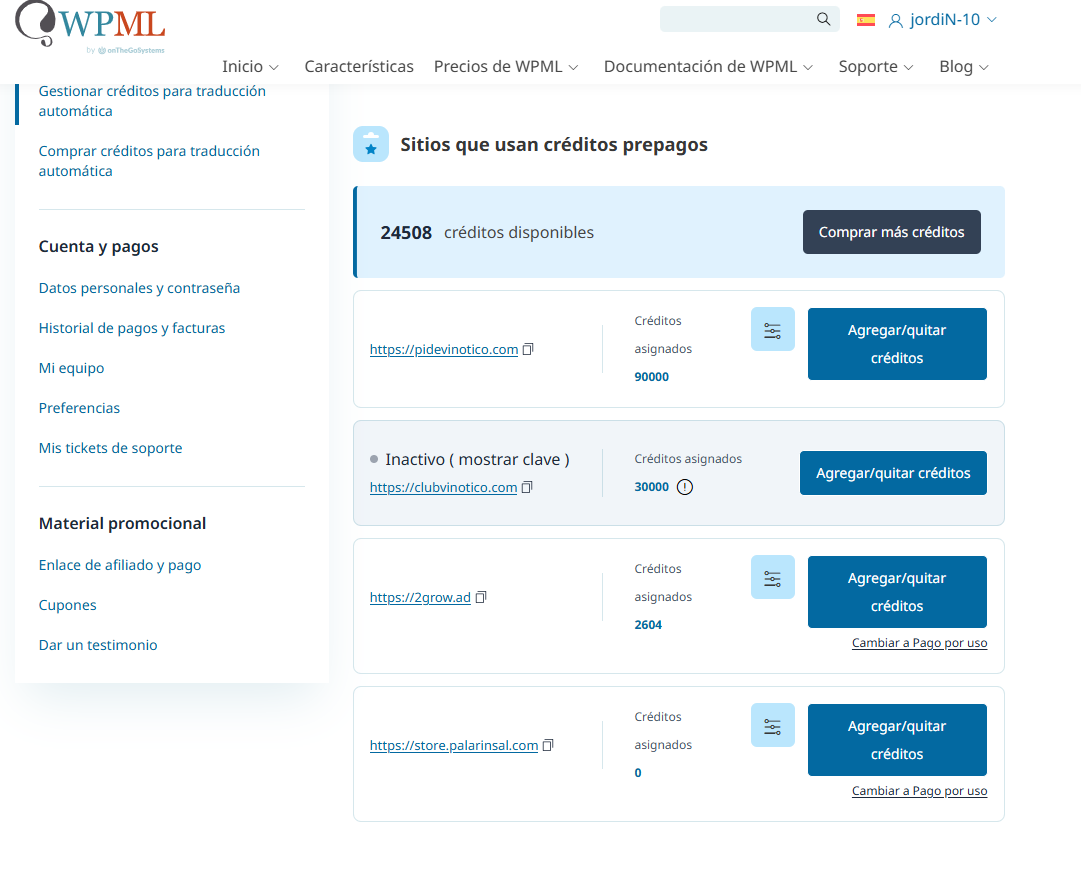
Task: Click the Sitios que usan créditos prepagos heading
Action: 554,145
